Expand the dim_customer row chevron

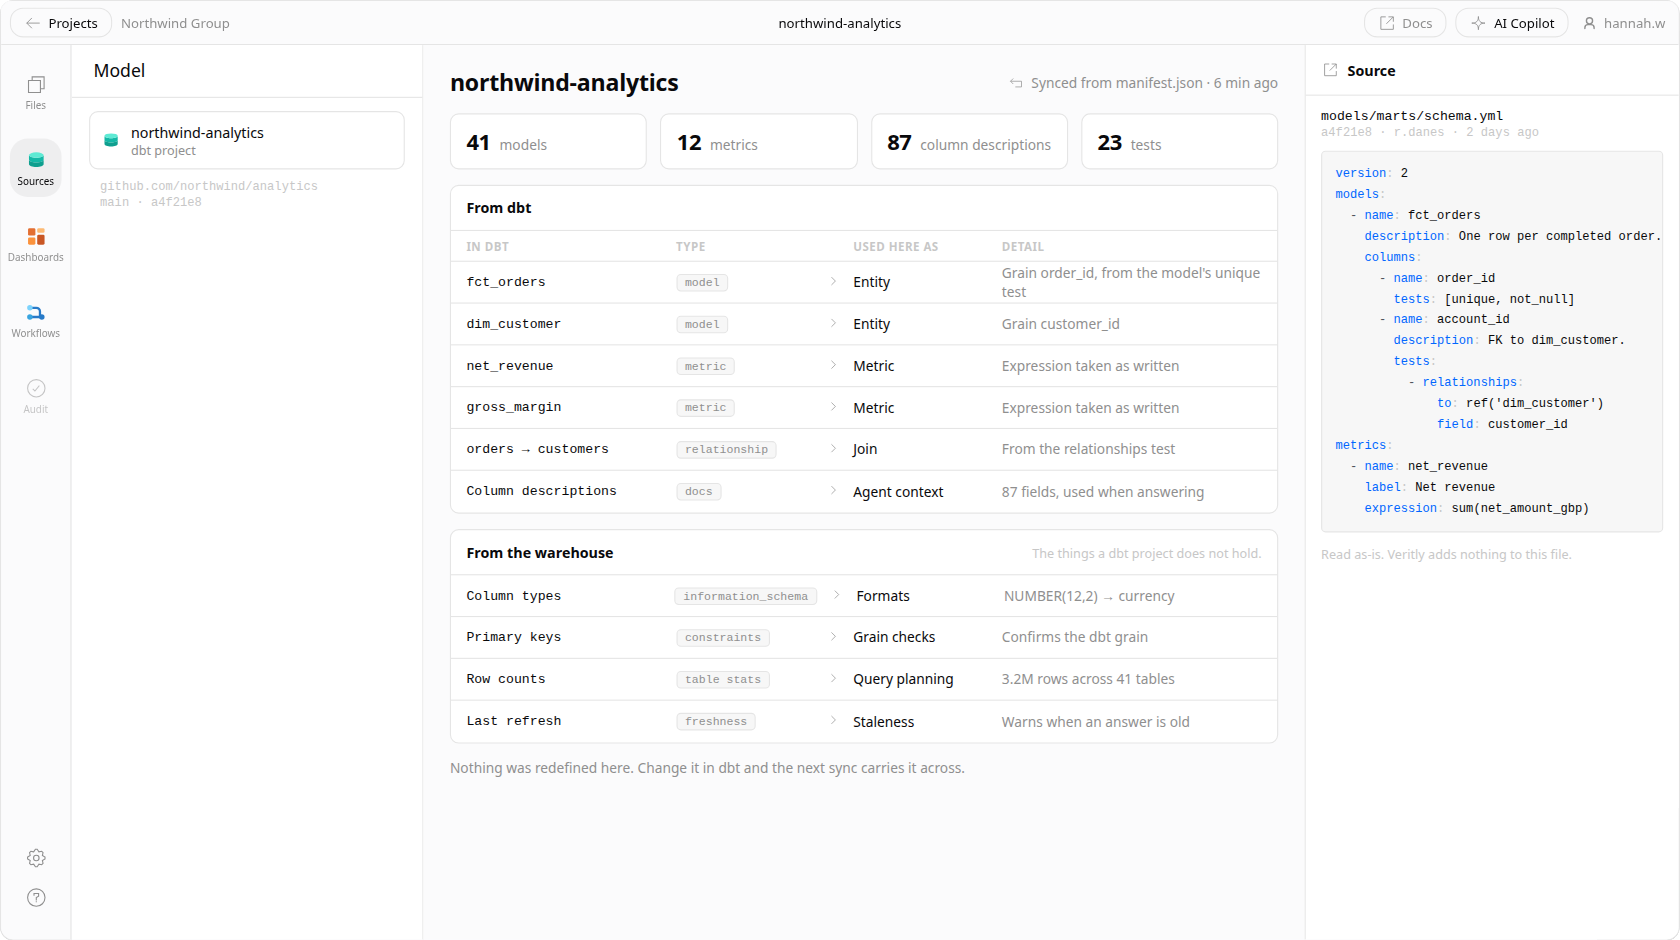tap(833, 323)
